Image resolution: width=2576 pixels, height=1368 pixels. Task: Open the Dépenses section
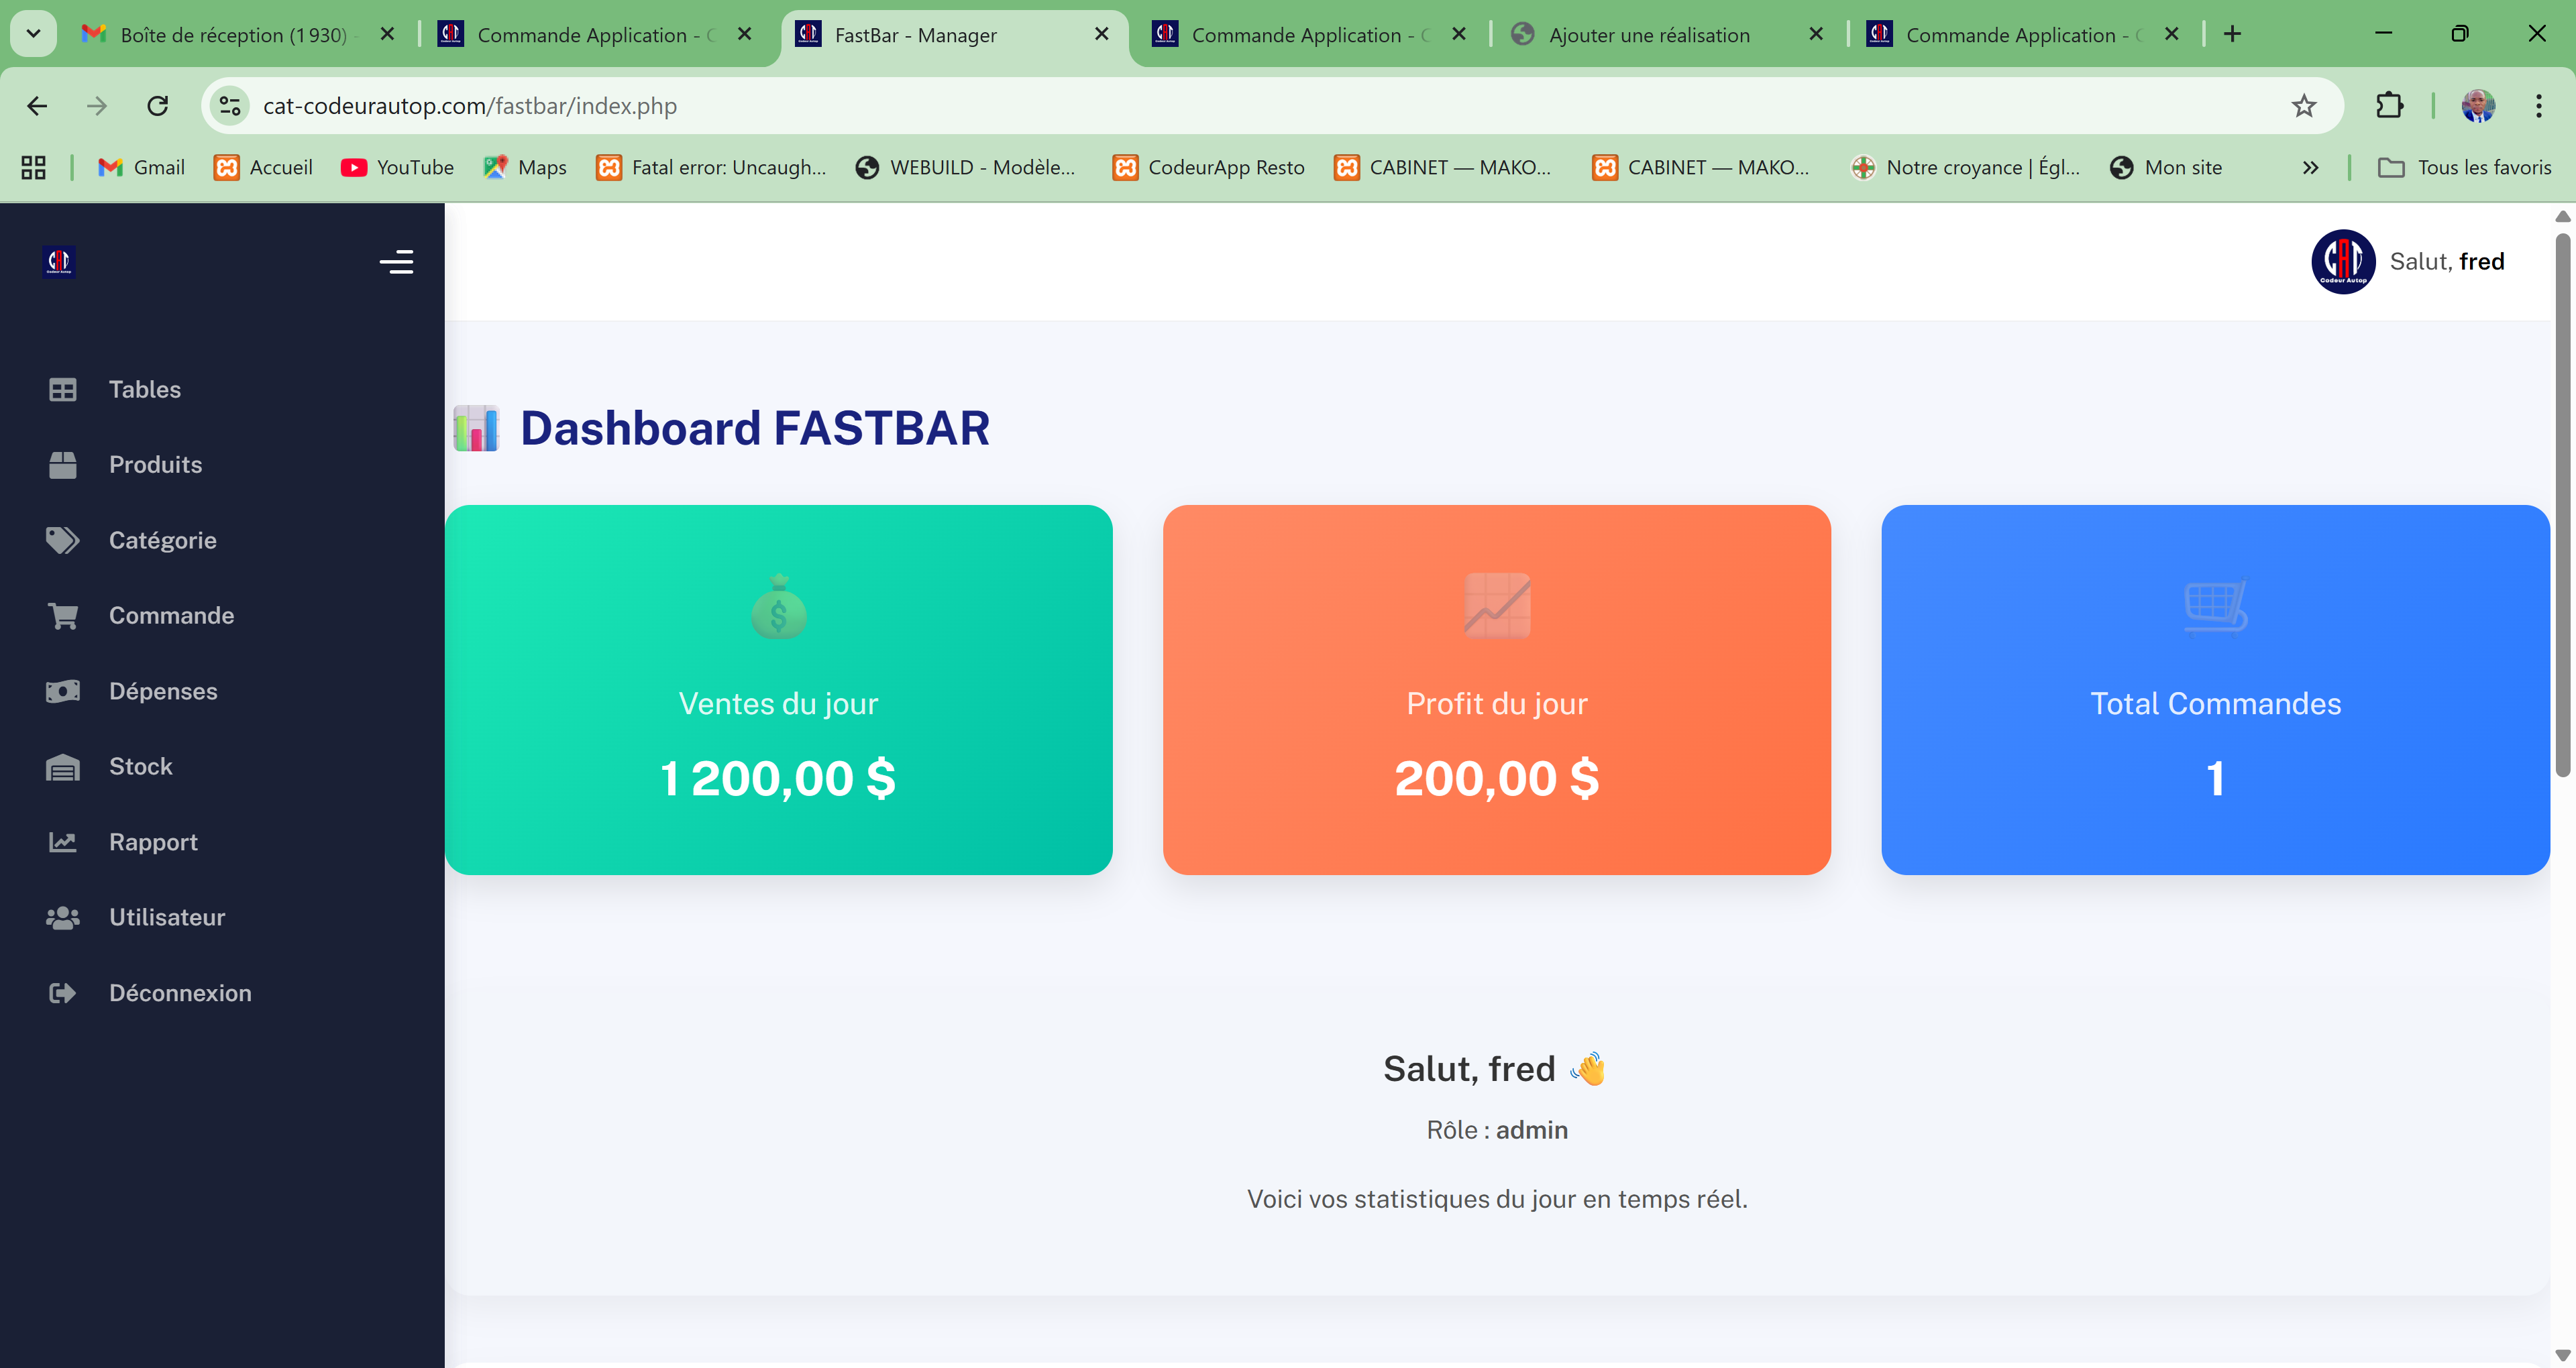[163, 690]
